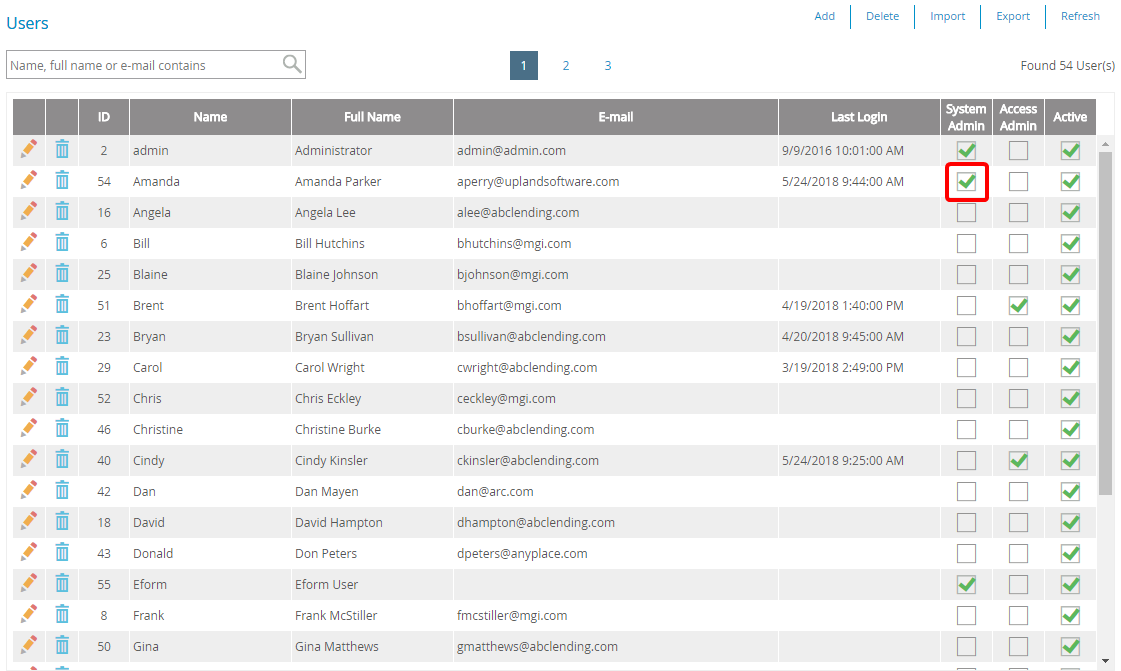This screenshot has width=1121, height=671.
Task: Enable Access Admin for Amanda
Action: pos(1018,182)
